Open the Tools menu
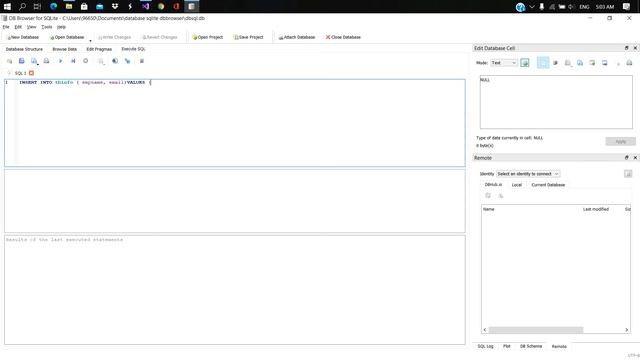This screenshot has width=640, height=360. point(47,27)
